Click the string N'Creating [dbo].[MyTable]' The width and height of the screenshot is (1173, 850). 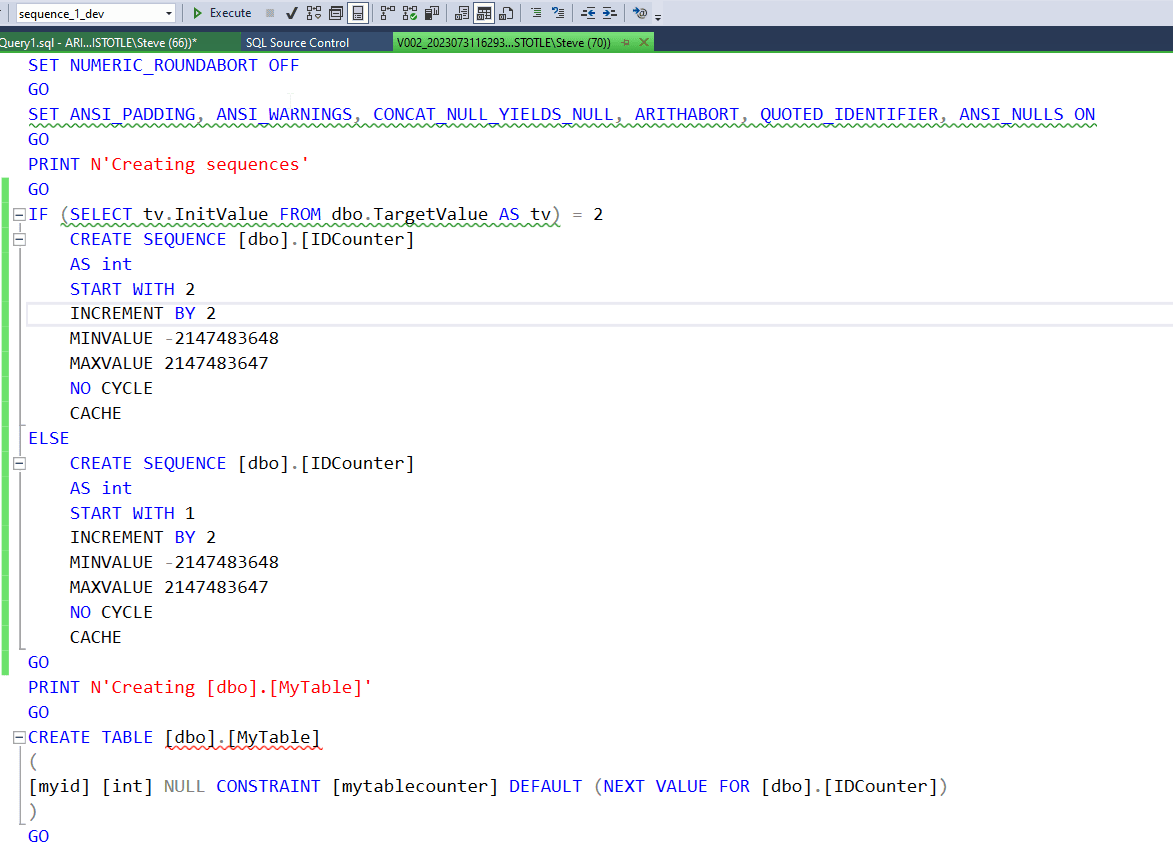click(230, 688)
